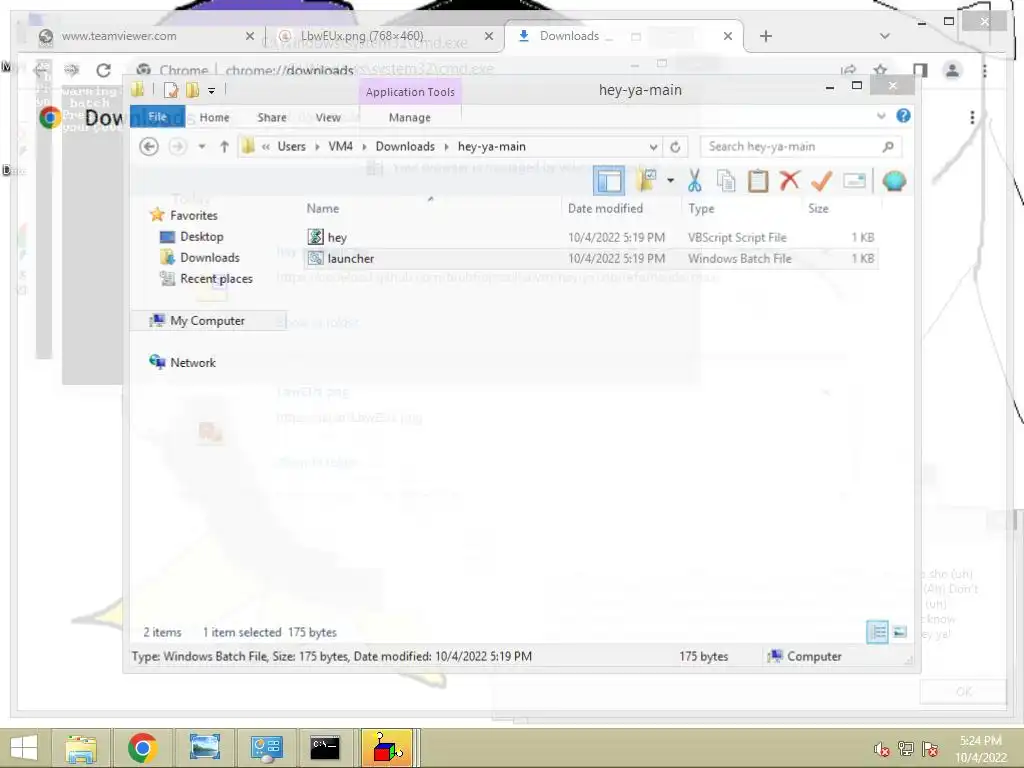Click the teal shell globe toolbar icon
Image resolution: width=1024 pixels, height=768 pixels.
pos(894,181)
